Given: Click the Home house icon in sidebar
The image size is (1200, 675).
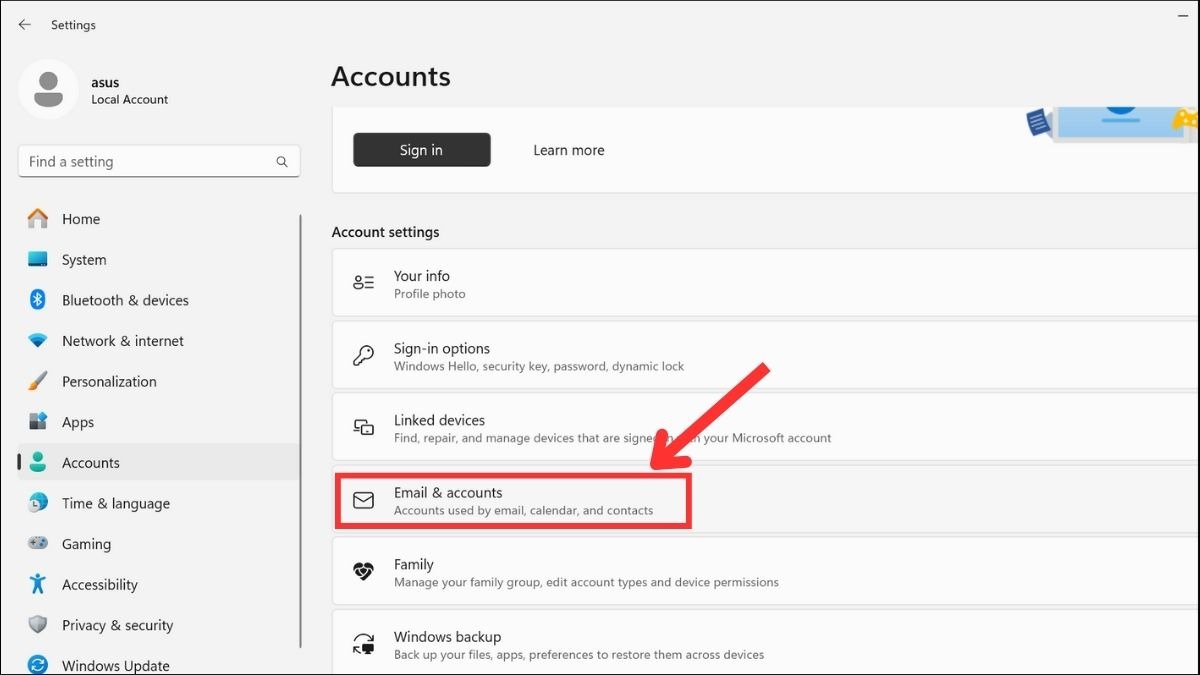Looking at the screenshot, I should pyautogui.click(x=38, y=219).
